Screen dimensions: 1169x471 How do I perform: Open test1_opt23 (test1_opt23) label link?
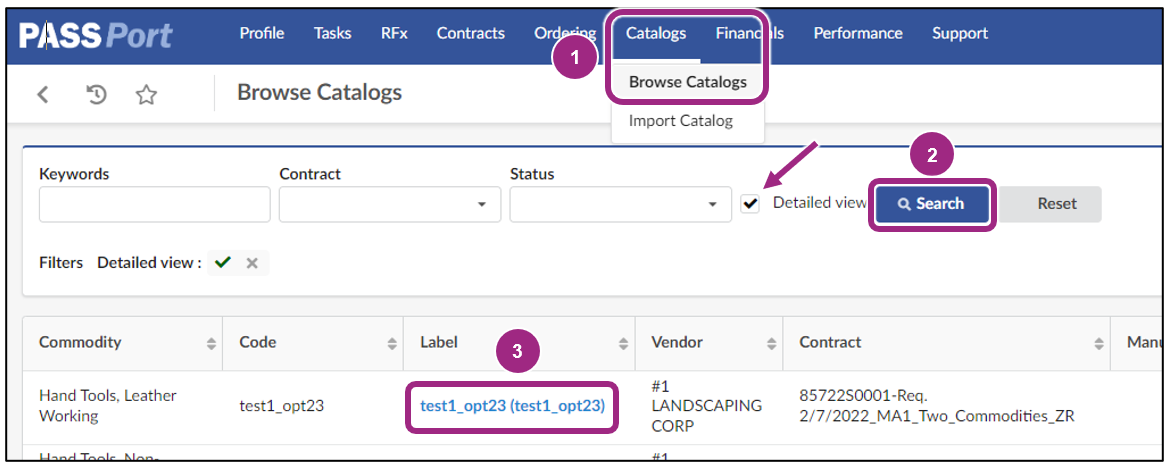pyautogui.click(x=512, y=405)
